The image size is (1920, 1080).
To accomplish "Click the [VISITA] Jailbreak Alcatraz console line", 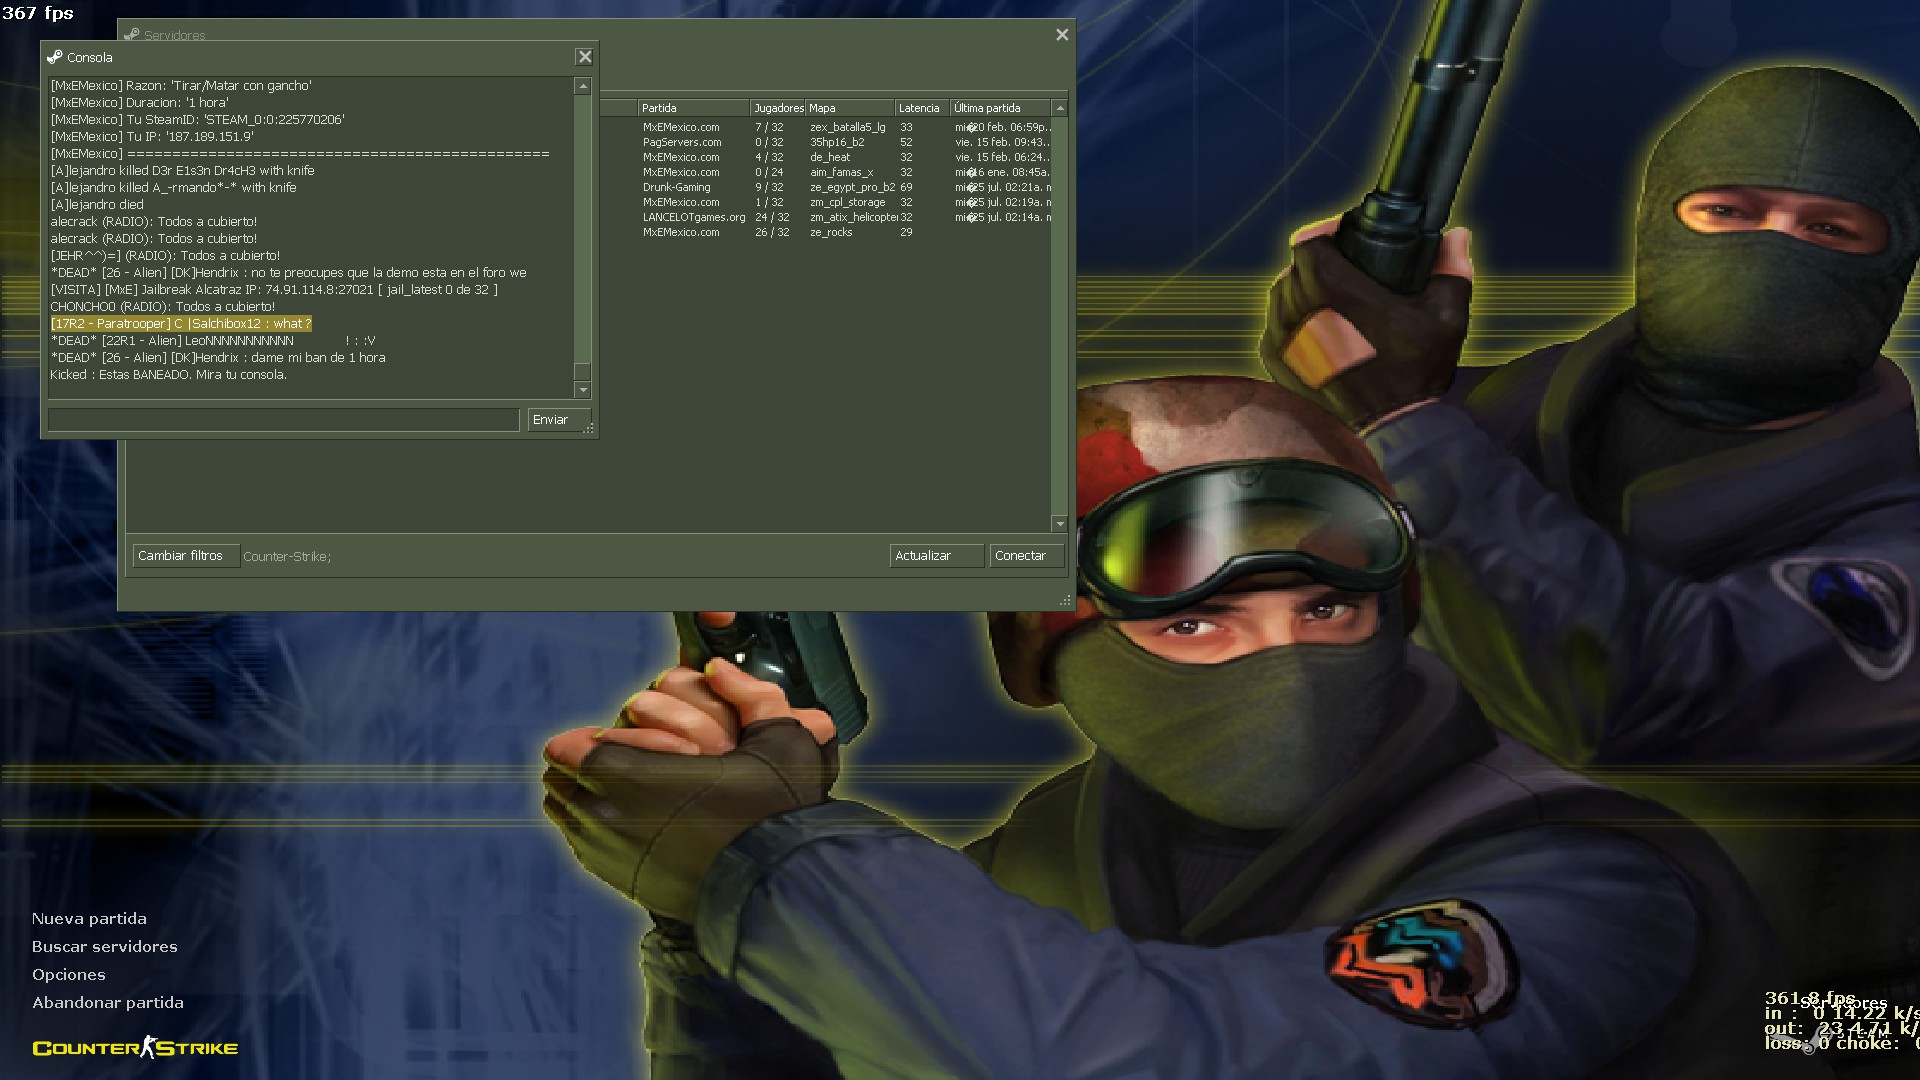I will 274,290.
